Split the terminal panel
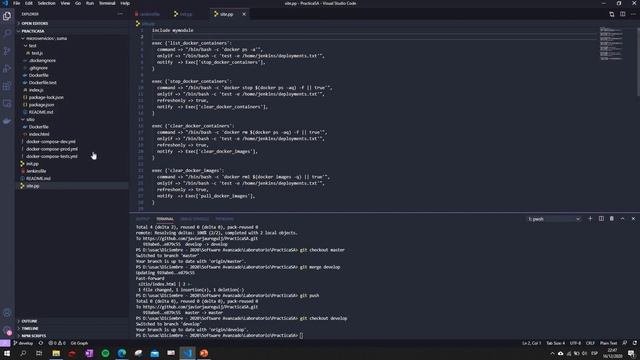The image size is (640, 360). tap(601, 219)
